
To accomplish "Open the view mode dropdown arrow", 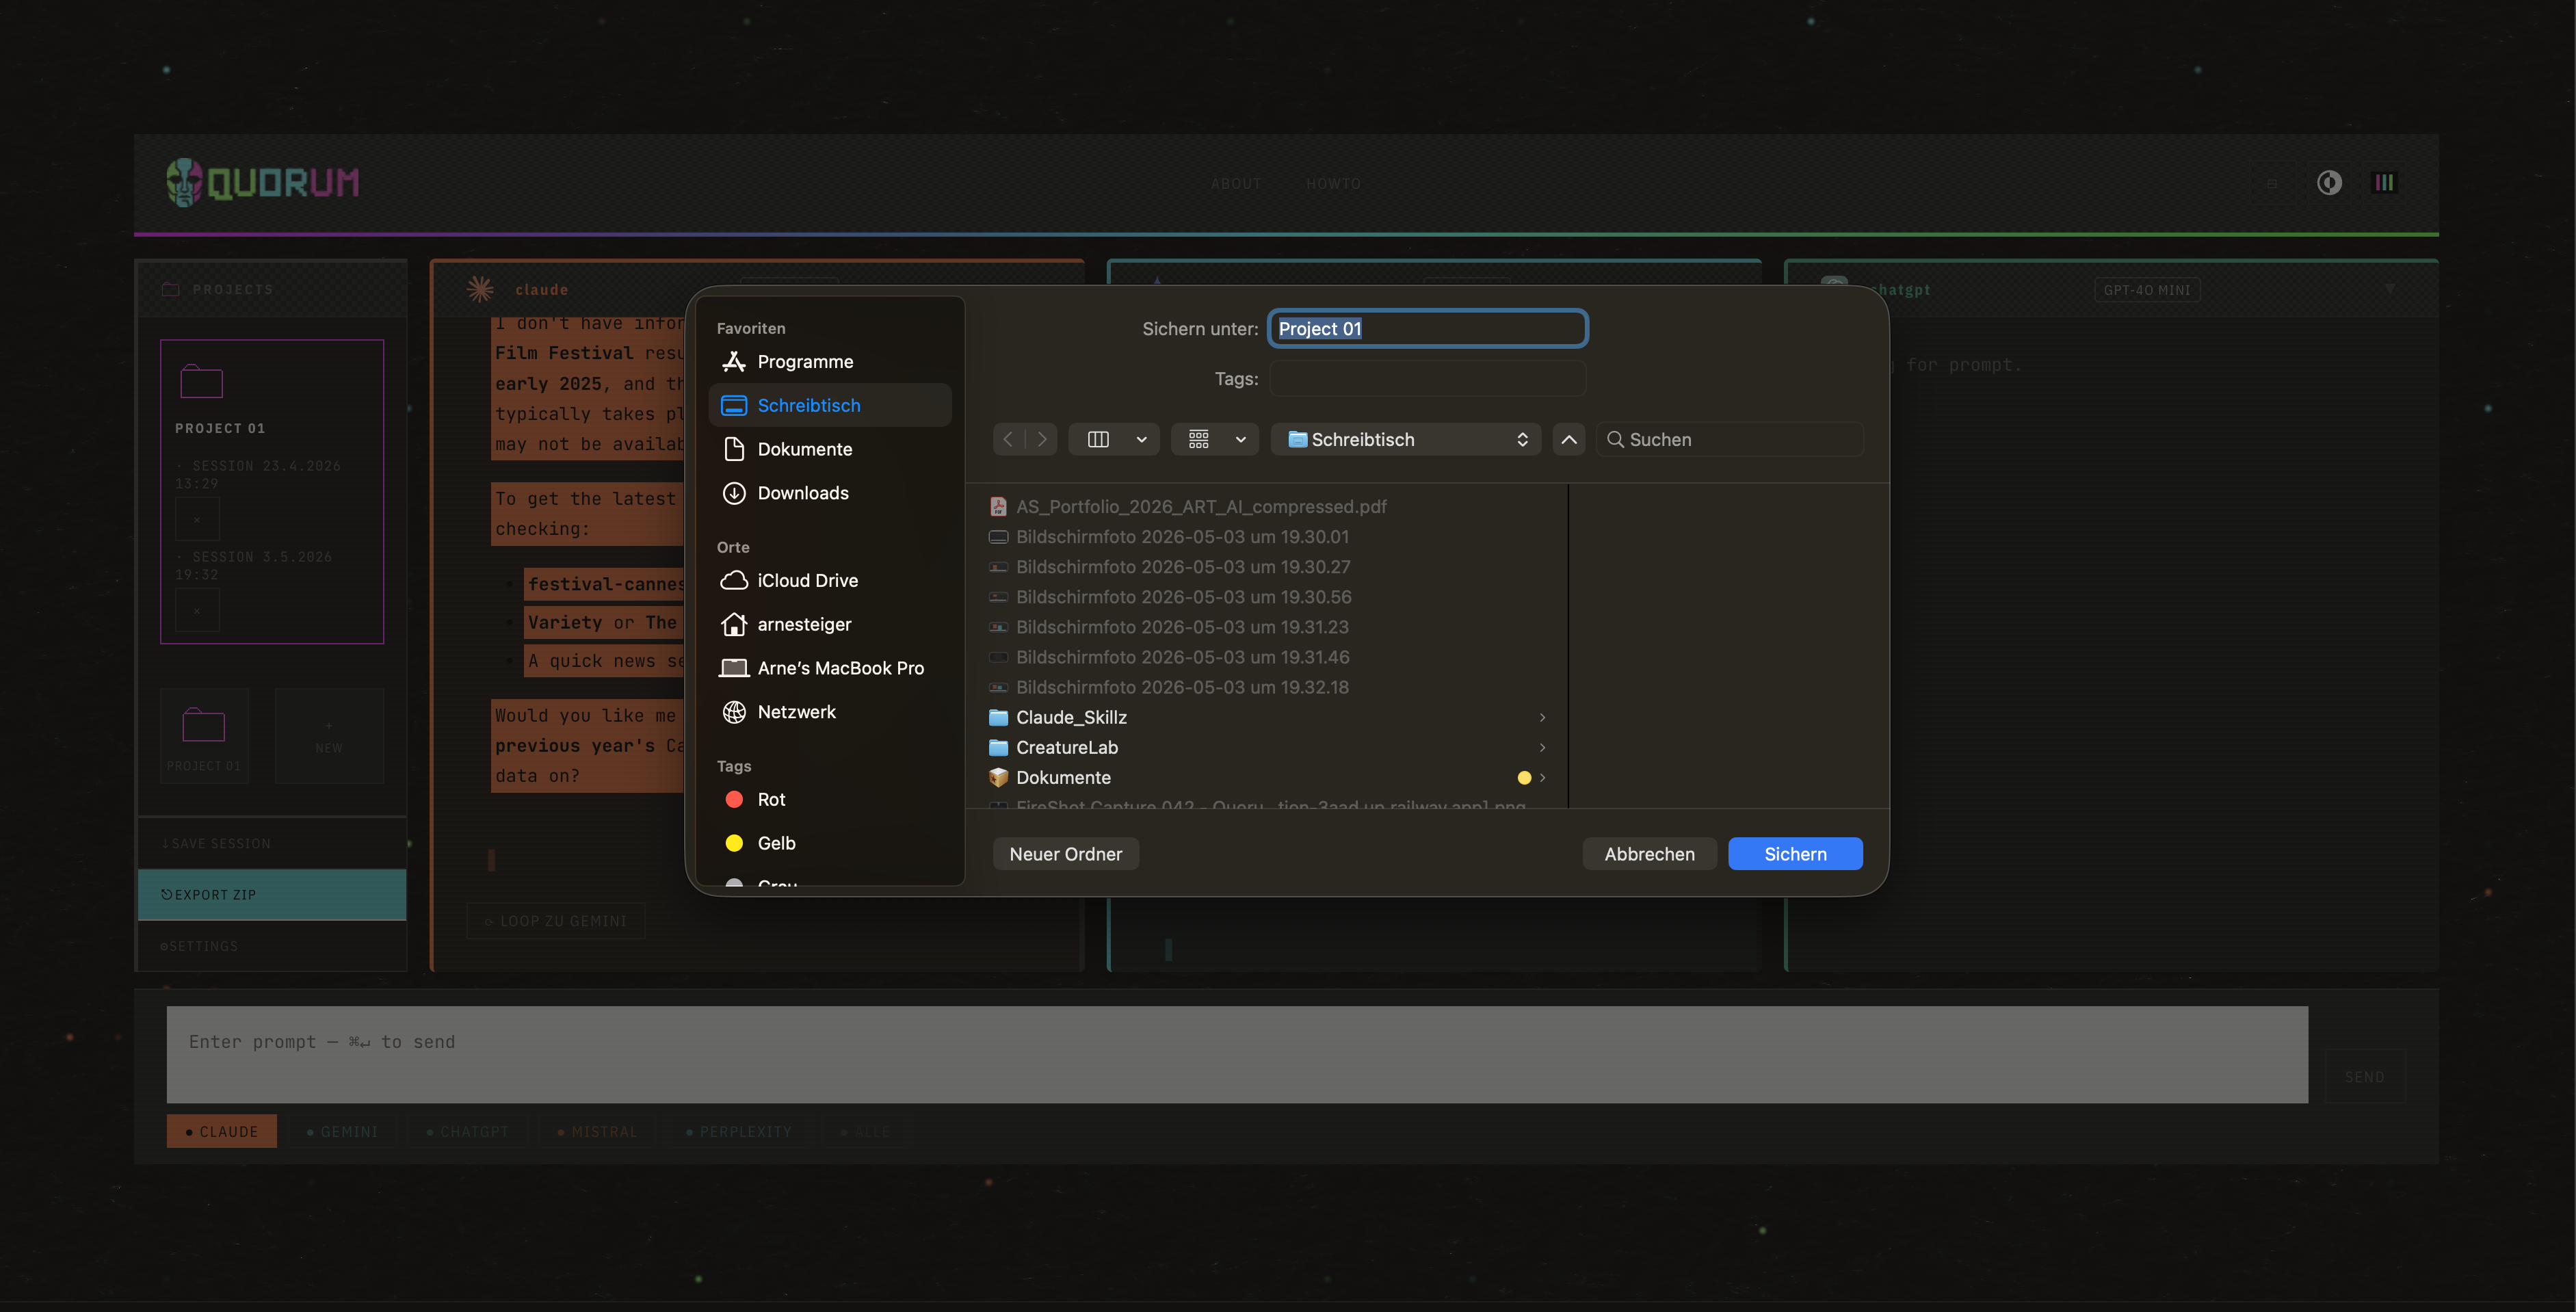I will 1141,439.
